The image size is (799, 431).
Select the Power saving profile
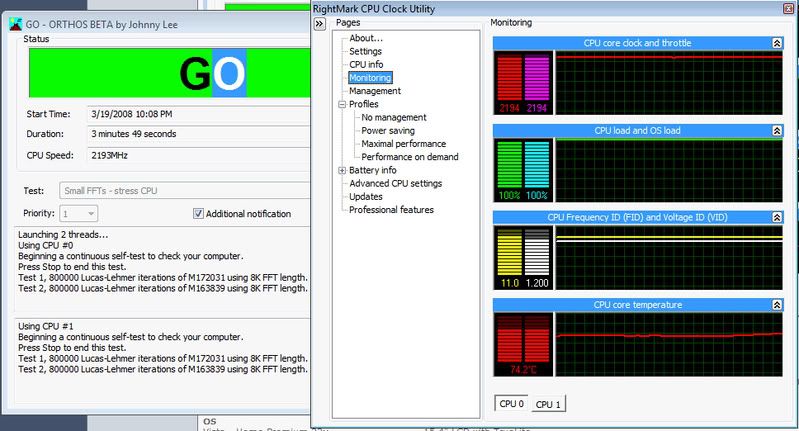coord(388,131)
